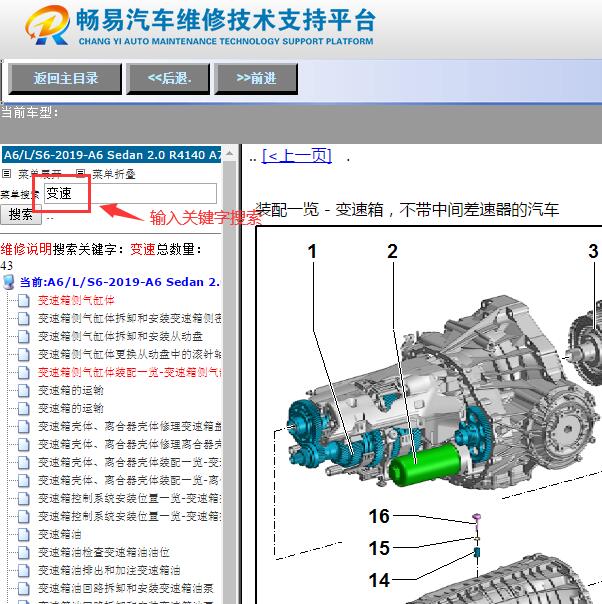Viewport: 602px width, 604px height.
Task: Click the 菜单展开 expand-menu icon
Action: click(6, 174)
